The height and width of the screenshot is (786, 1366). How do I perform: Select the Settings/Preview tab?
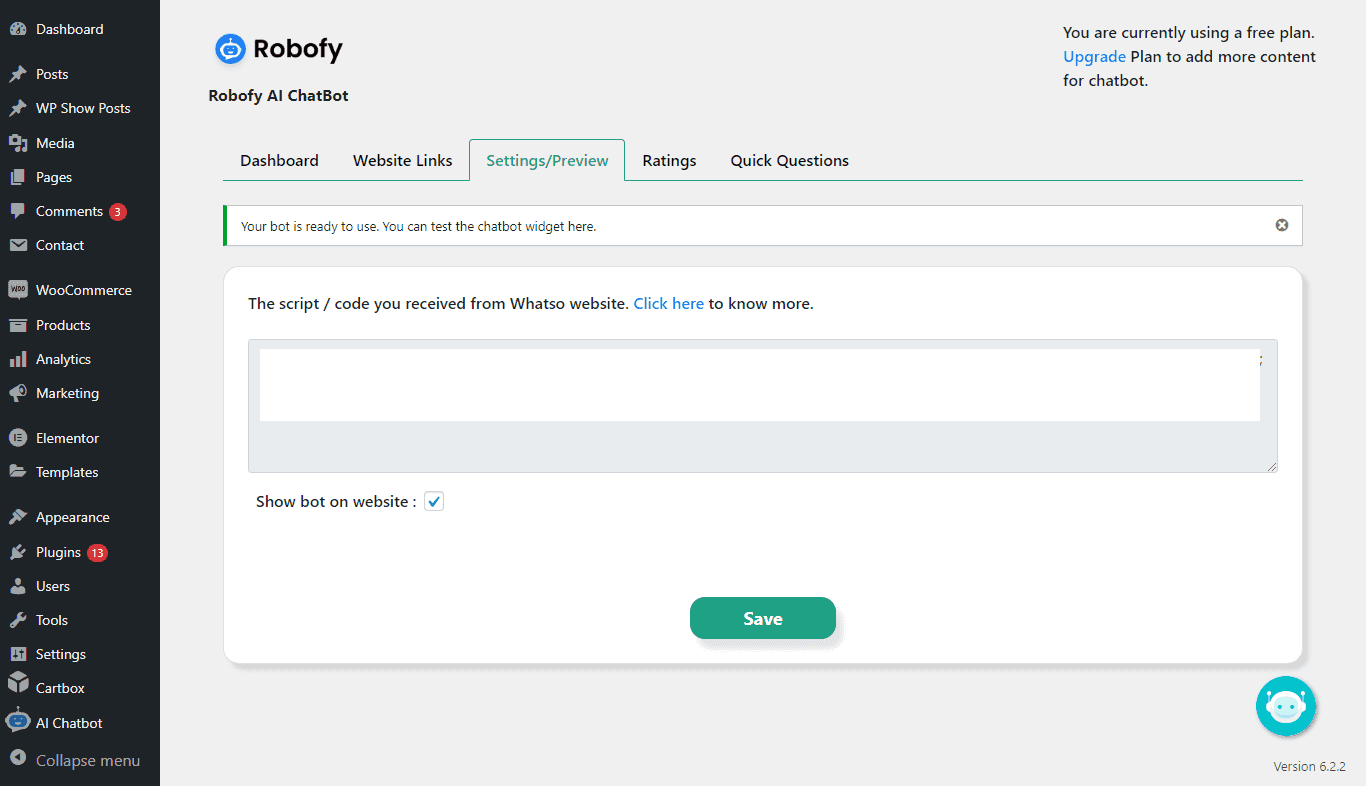click(x=547, y=160)
